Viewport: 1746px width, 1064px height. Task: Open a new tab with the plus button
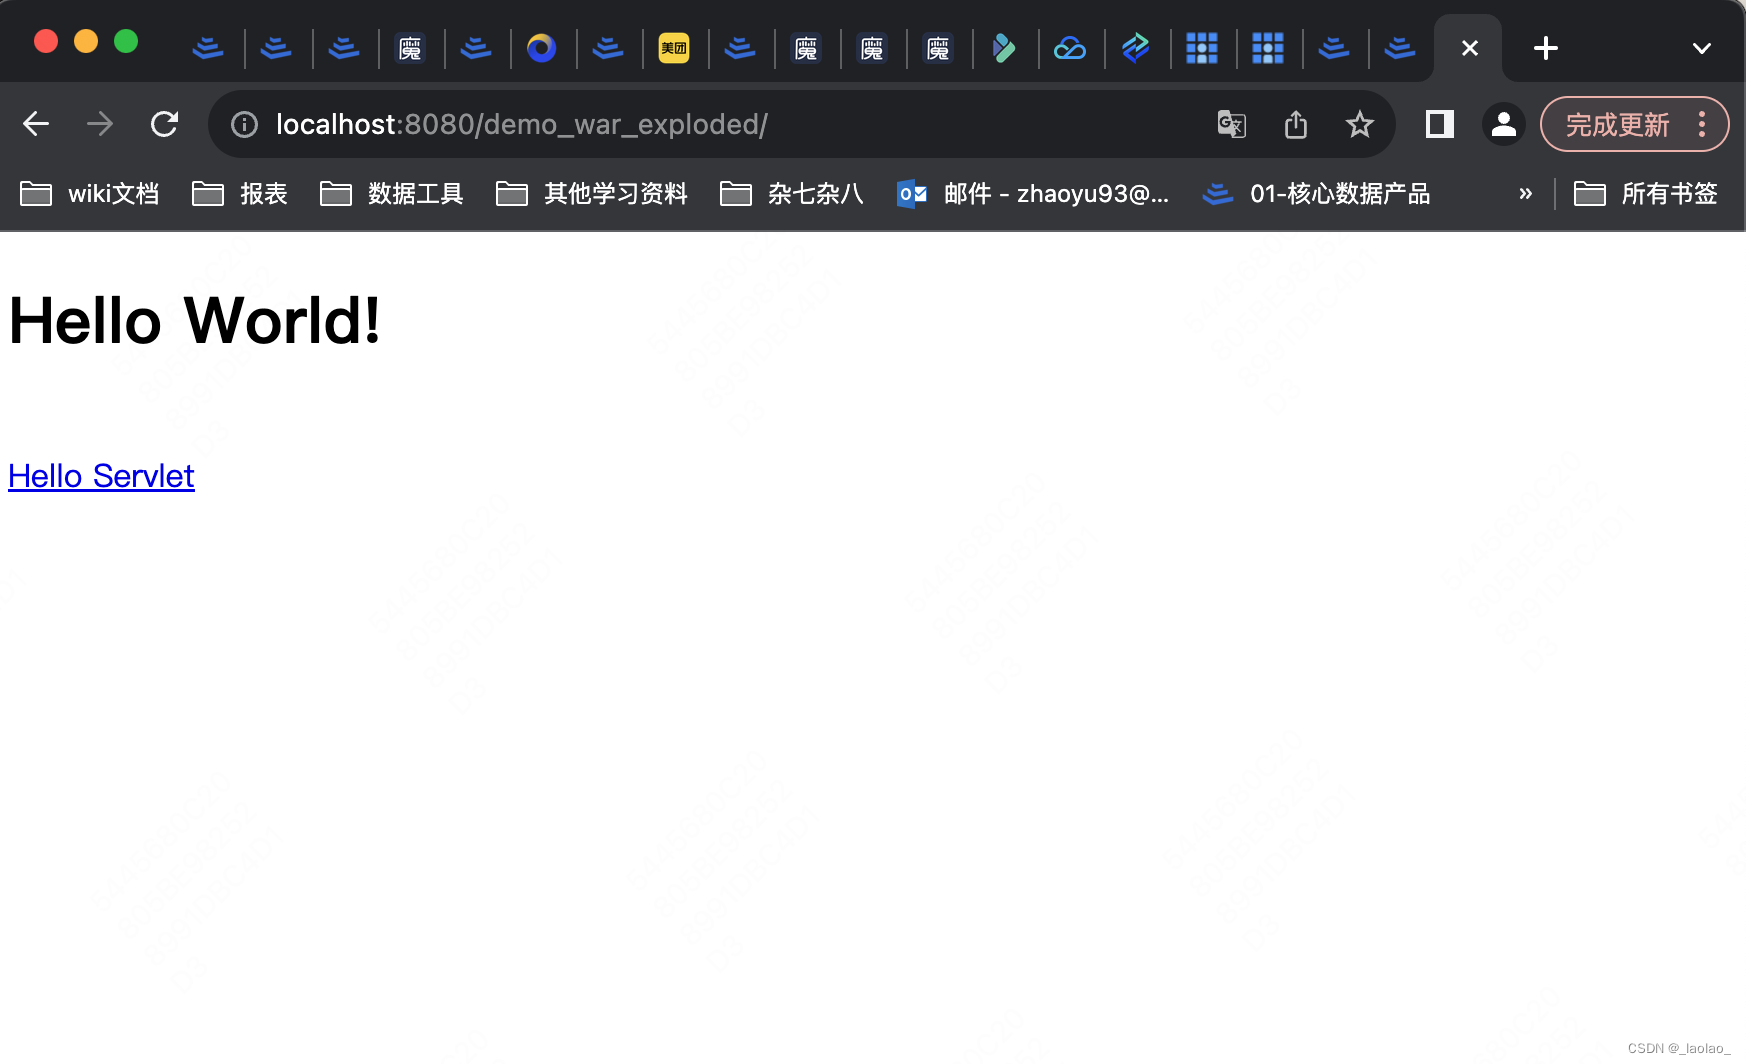click(1545, 48)
